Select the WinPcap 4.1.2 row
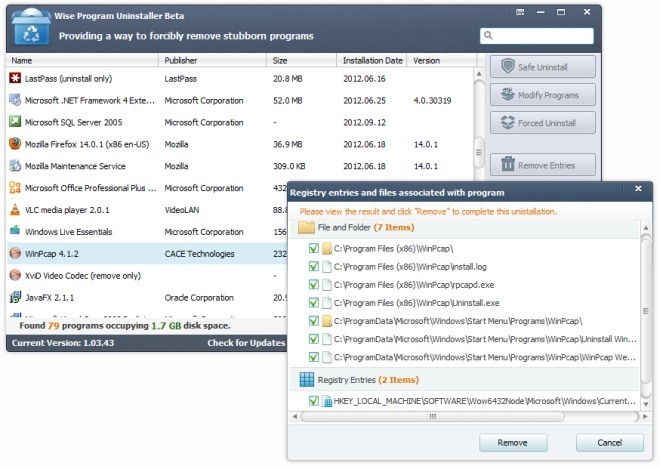 147,253
